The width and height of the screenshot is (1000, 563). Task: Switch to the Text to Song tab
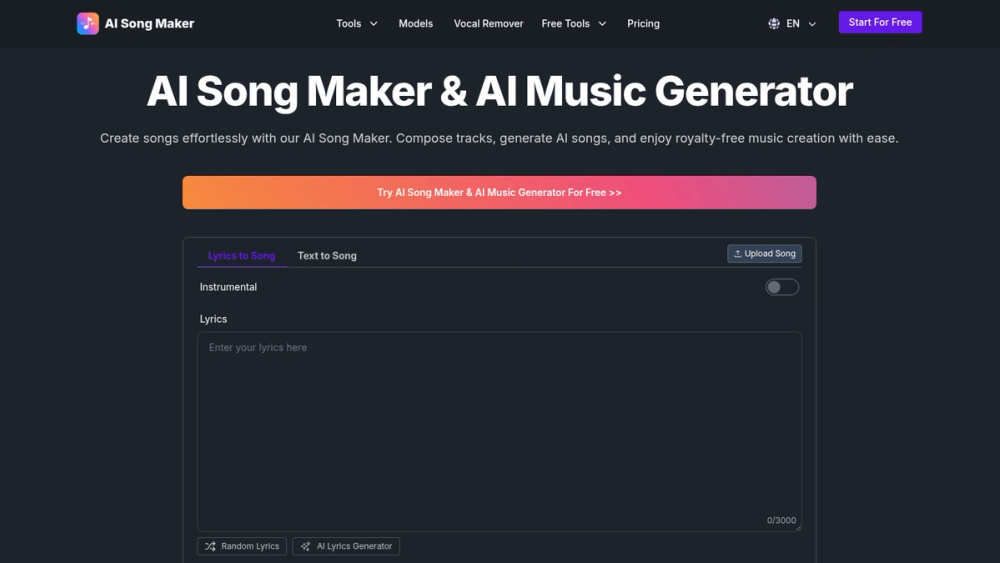327,256
